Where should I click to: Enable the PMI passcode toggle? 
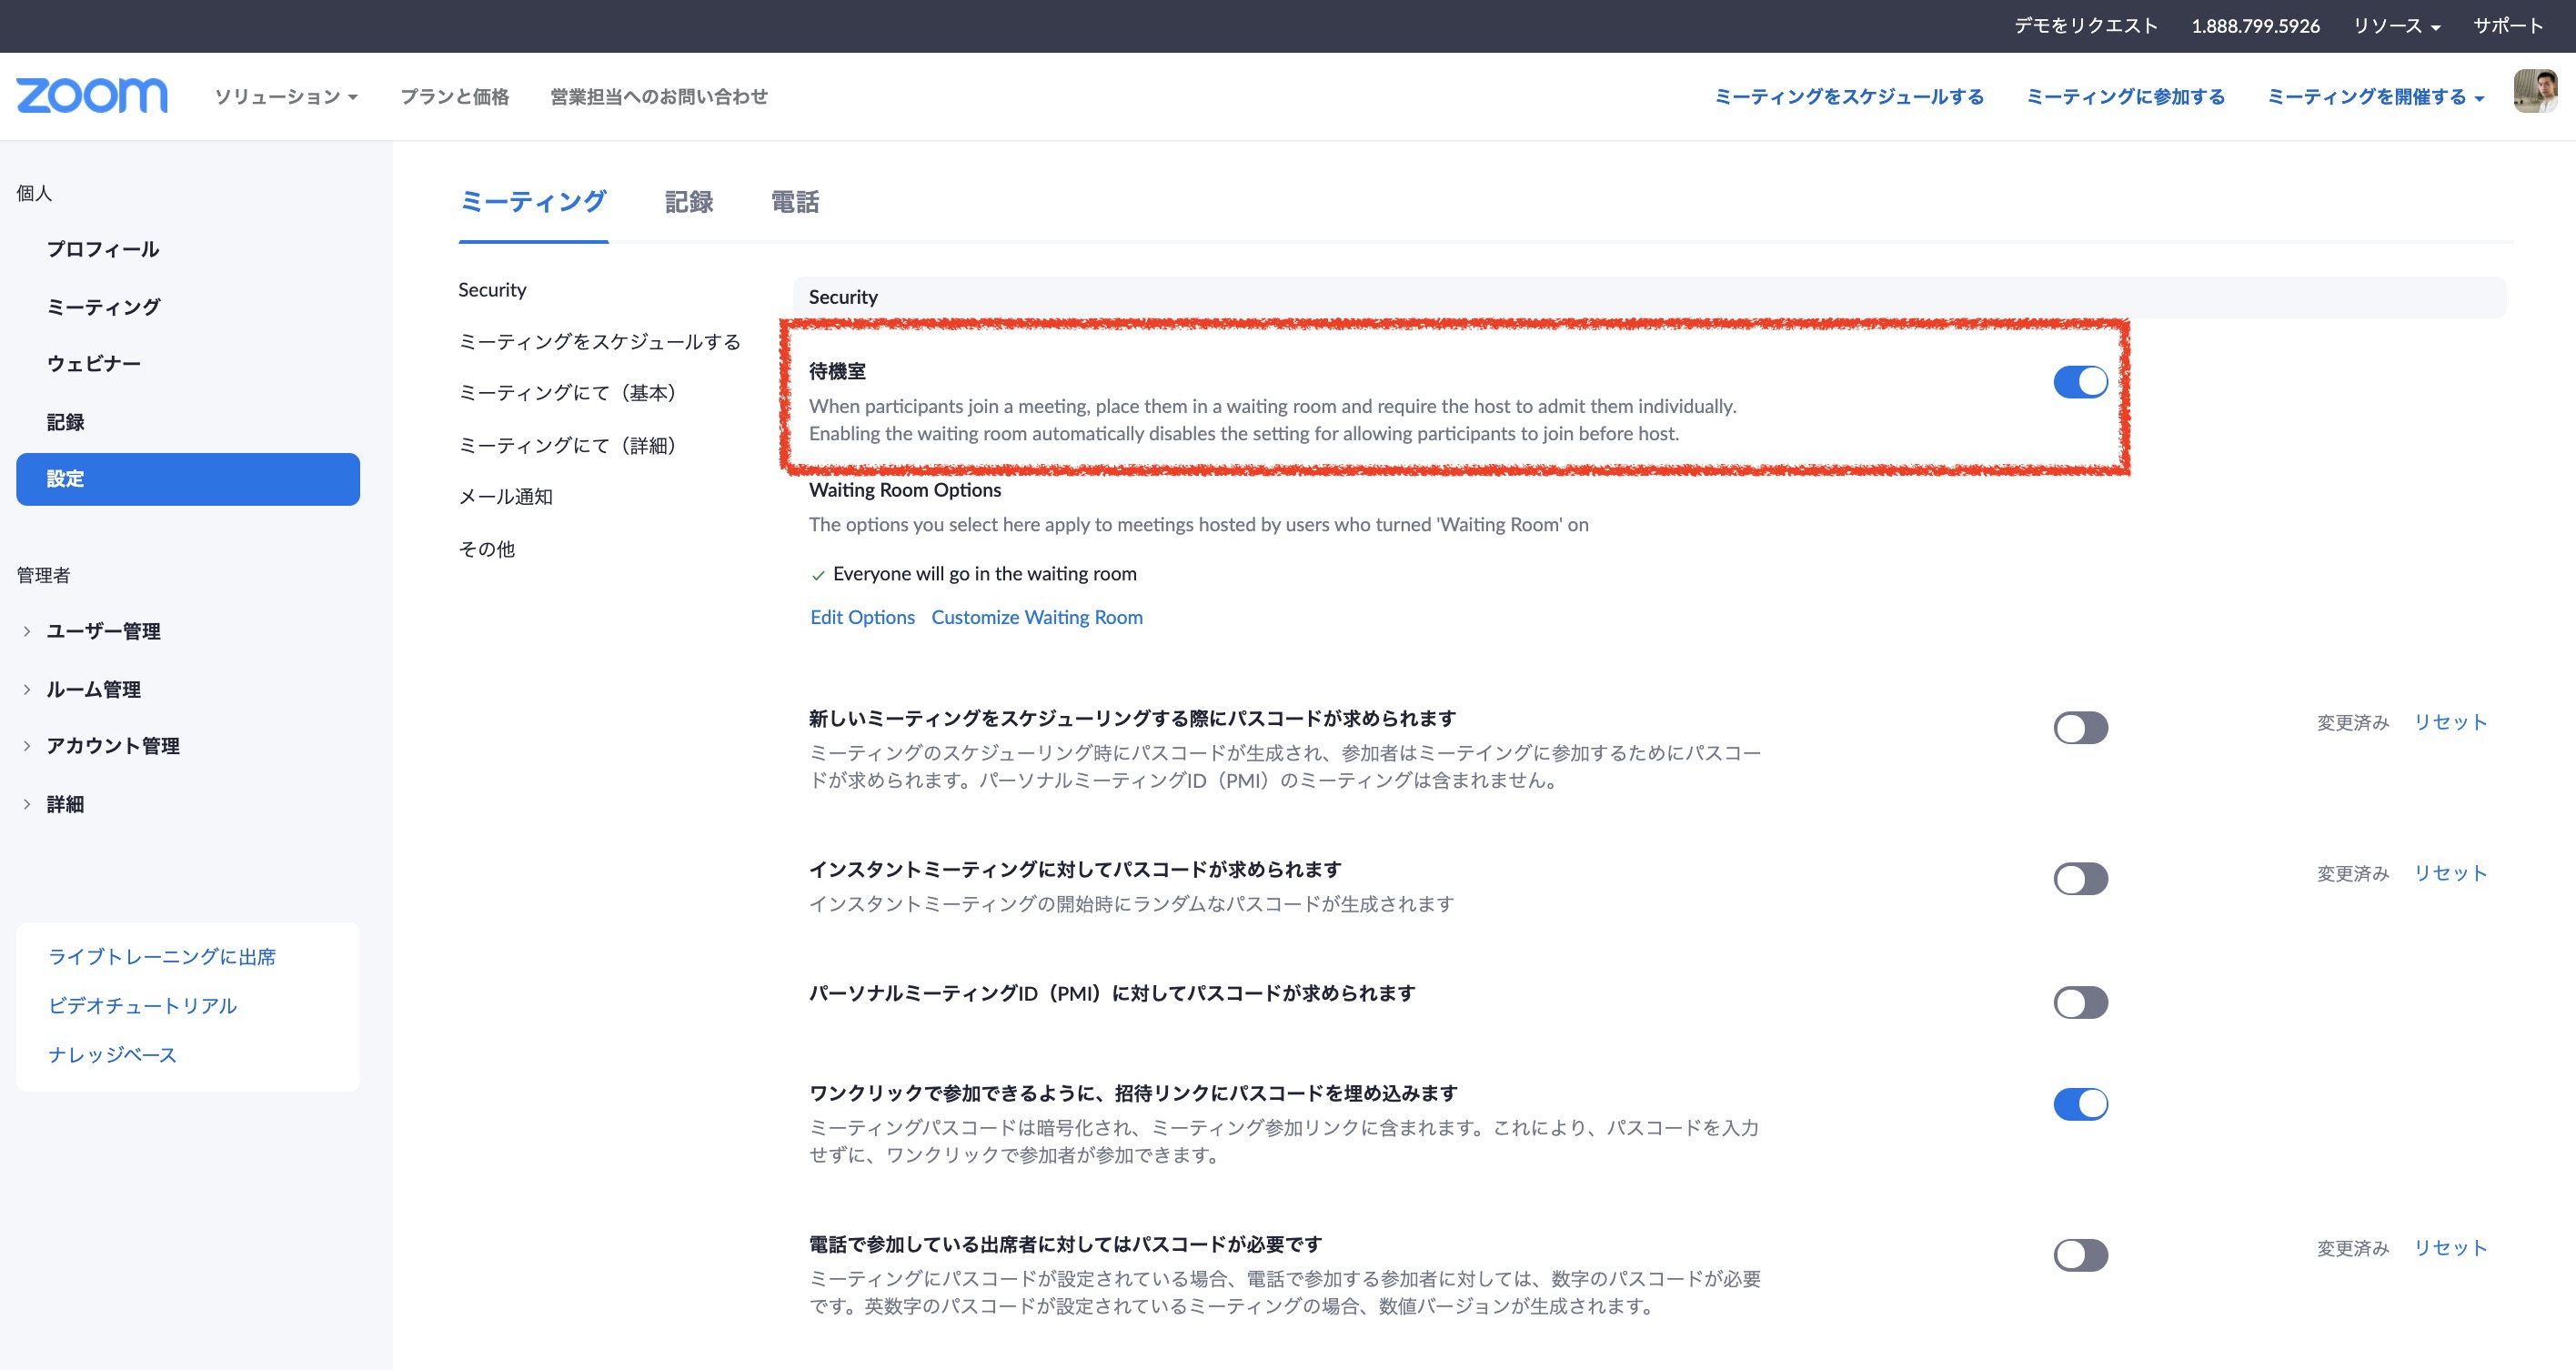pyautogui.click(x=2080, y=1003)
